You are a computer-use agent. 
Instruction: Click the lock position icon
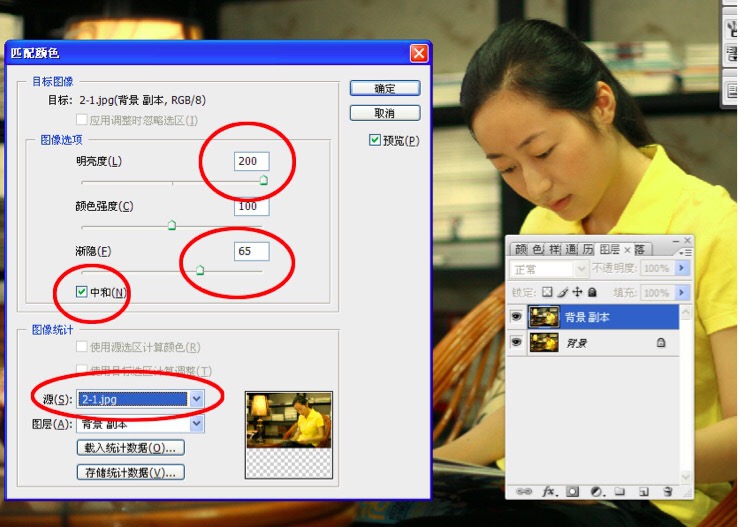577,293
